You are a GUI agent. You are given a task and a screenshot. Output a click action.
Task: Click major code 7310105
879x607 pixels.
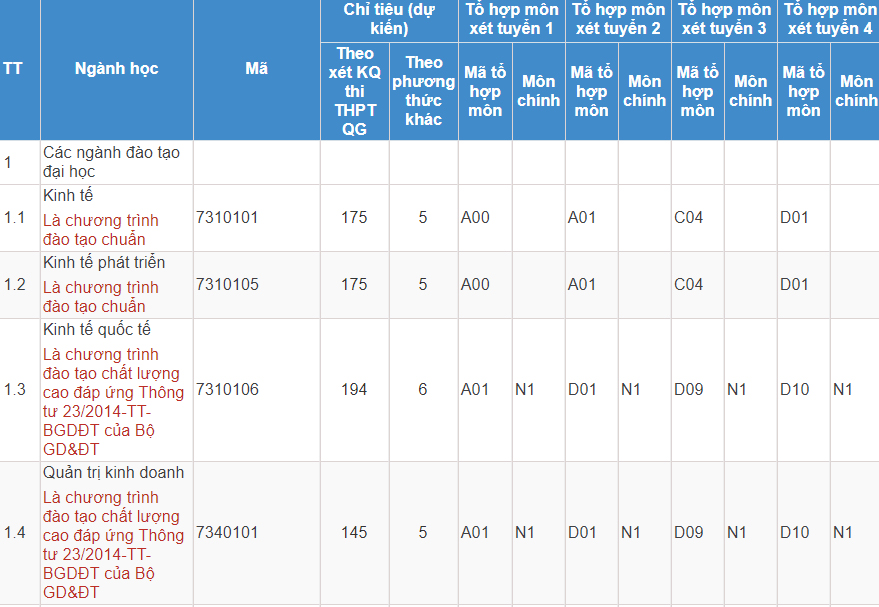[x=227, y=284]
